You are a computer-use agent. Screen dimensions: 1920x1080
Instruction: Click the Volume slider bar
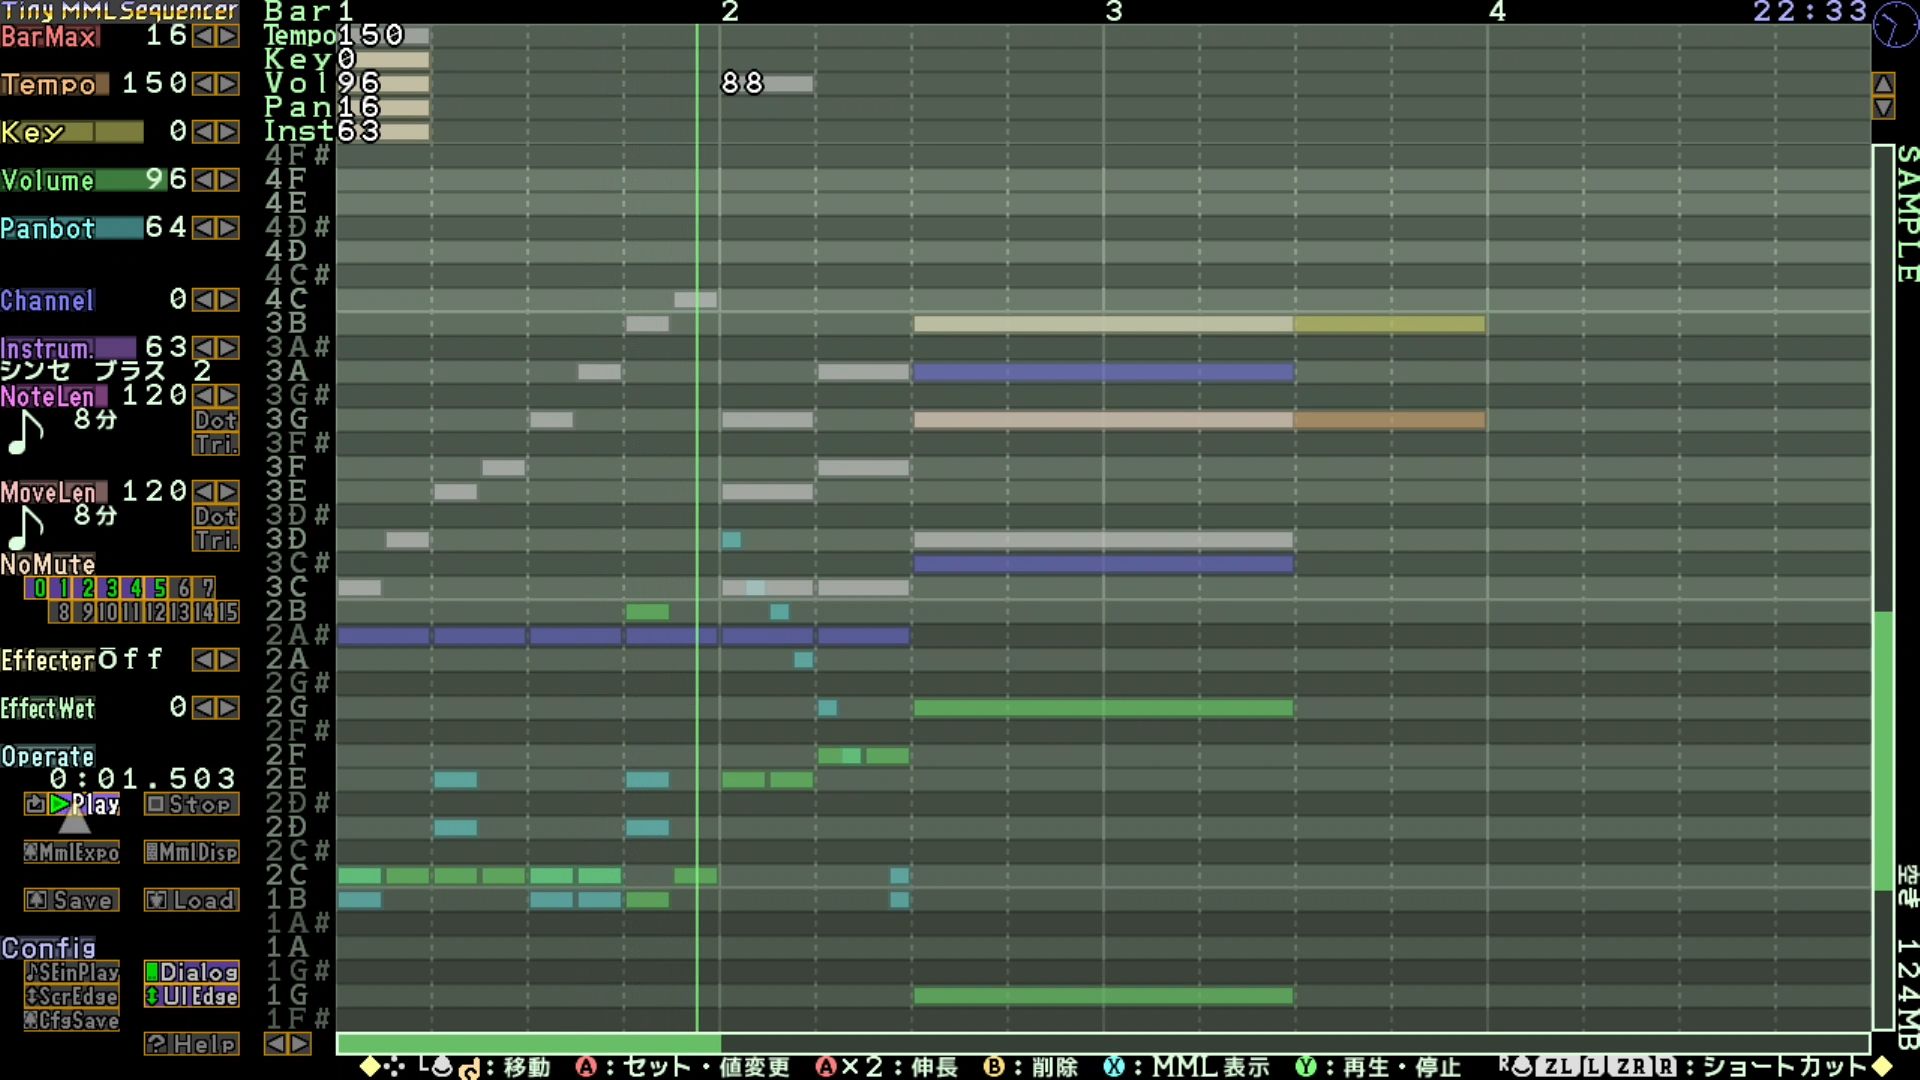click(x=72, y=180)
